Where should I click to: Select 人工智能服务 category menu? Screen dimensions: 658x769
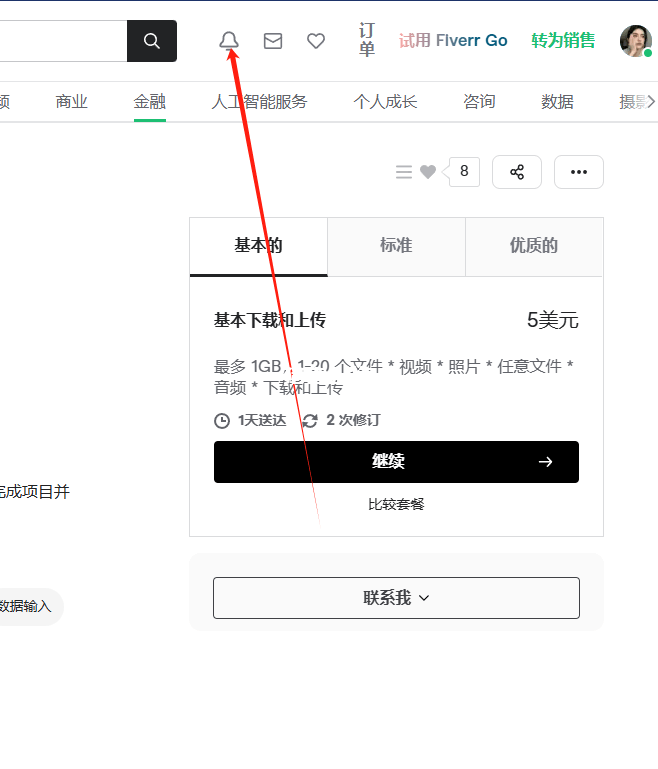[x=259, y=102]
